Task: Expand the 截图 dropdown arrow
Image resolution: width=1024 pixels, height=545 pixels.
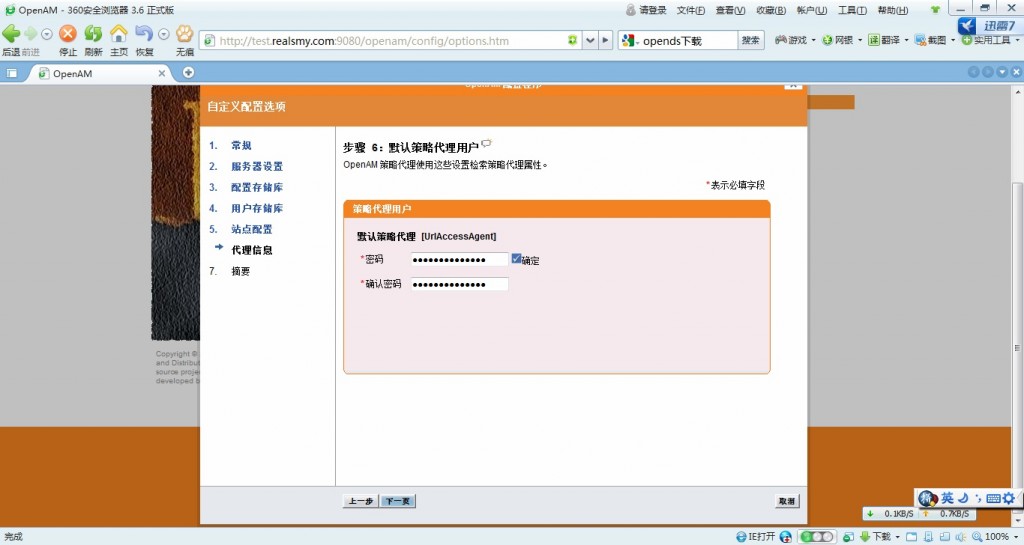Action: point(953,40)
